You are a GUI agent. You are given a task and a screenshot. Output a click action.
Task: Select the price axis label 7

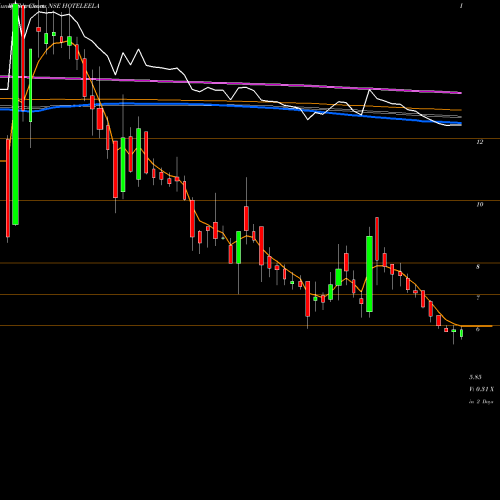[478, 298]
